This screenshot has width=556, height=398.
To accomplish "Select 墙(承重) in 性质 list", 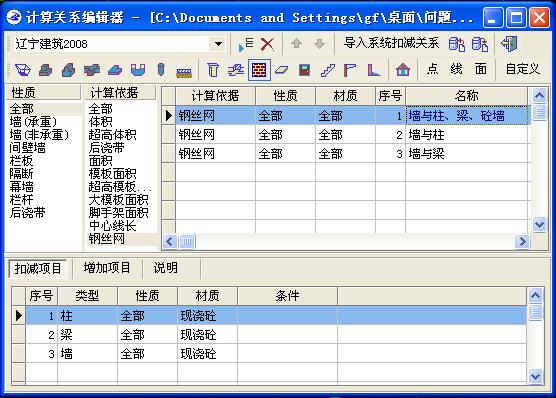I will [x=33, y=122].
